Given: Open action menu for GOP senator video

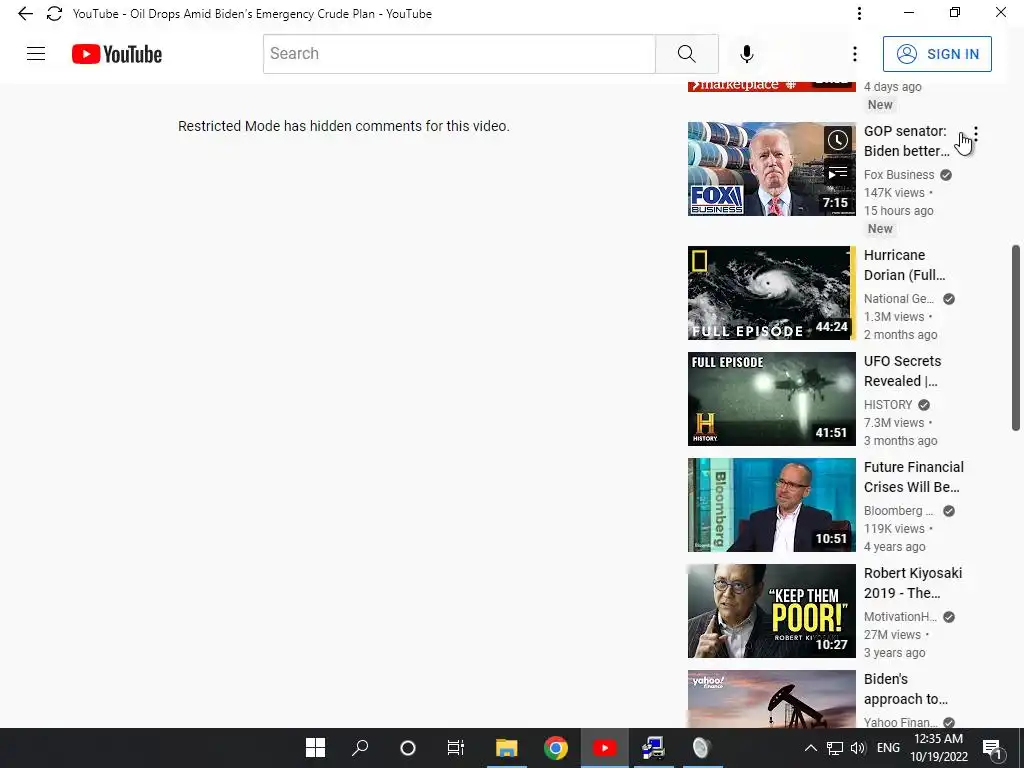Looking at the screenshot, I should pyautogui.click(x=976, y=134).
